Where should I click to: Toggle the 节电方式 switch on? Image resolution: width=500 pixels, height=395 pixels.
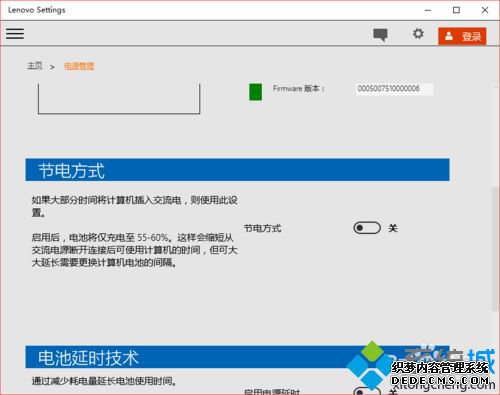tap(367, 228)
